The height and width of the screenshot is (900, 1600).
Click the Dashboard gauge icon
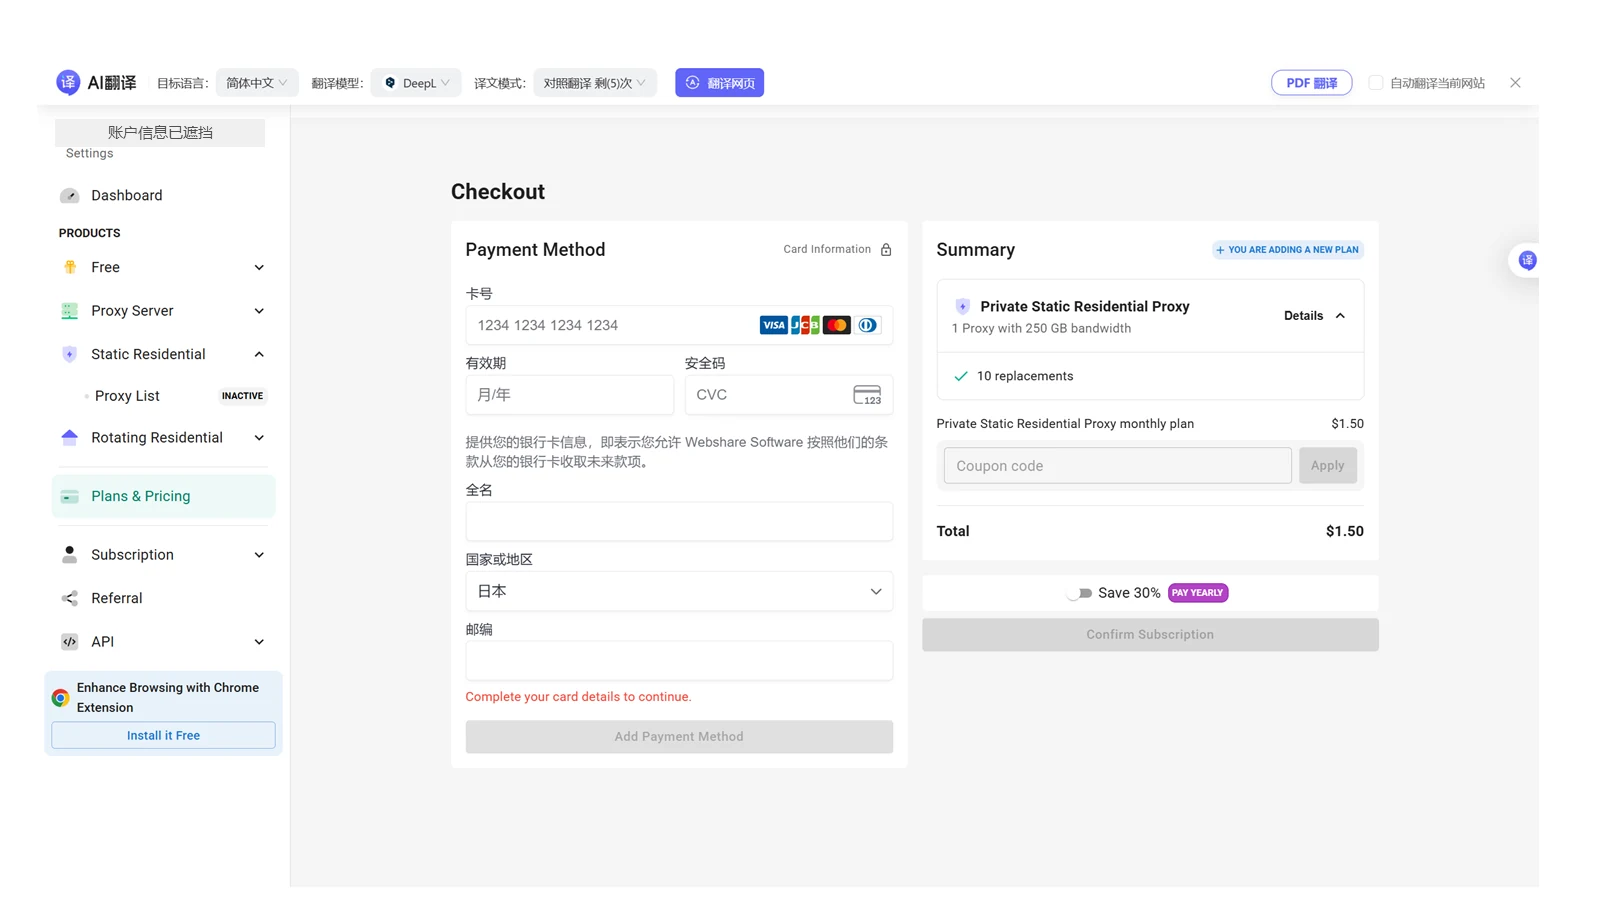tap(69, 196)
